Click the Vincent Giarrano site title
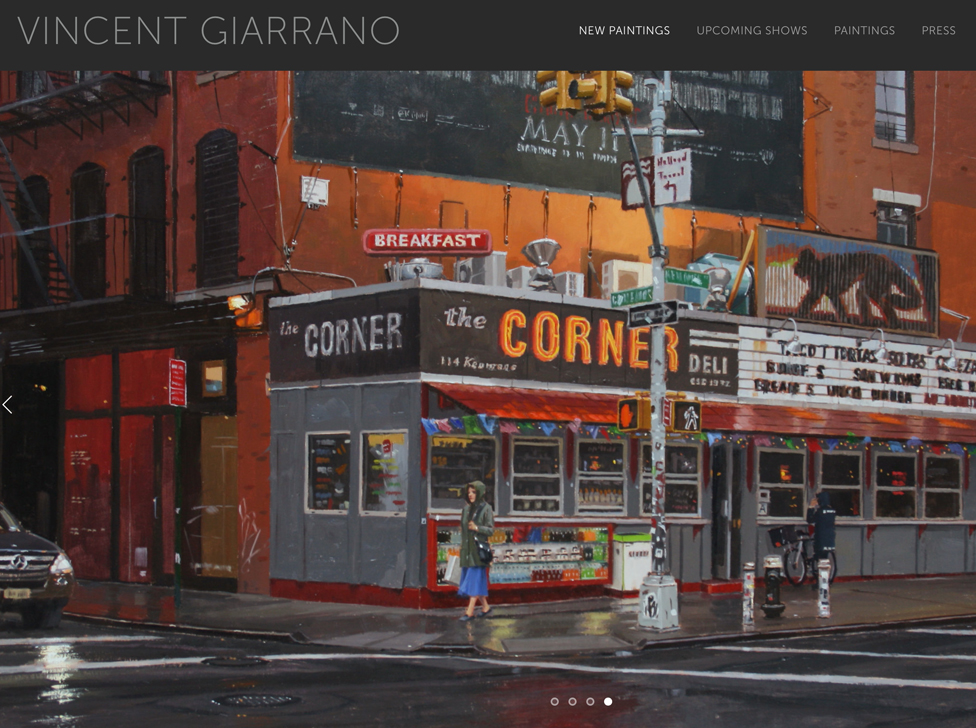This screenshot has width=976, height=728. click(x=208, y=31)
